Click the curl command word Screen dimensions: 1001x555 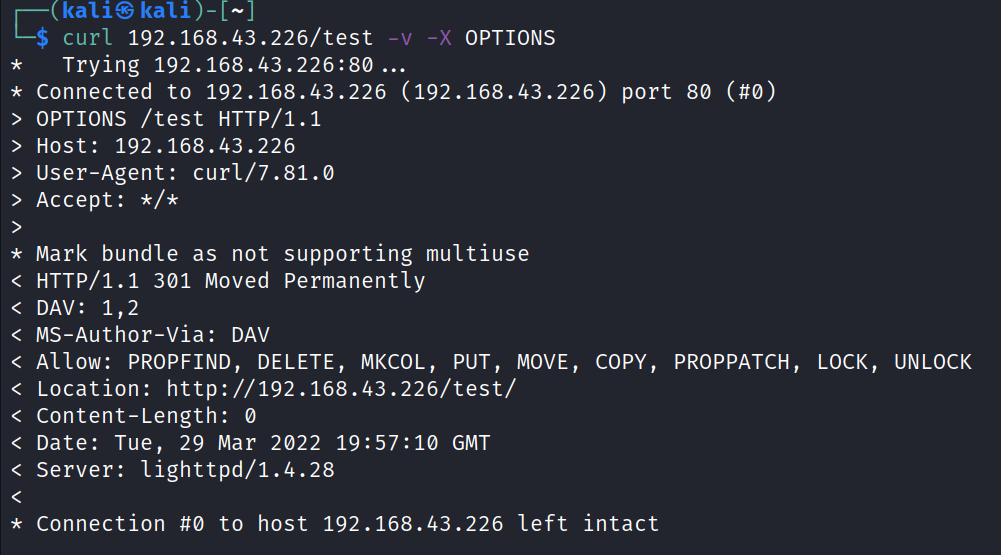tap(88, 38)
